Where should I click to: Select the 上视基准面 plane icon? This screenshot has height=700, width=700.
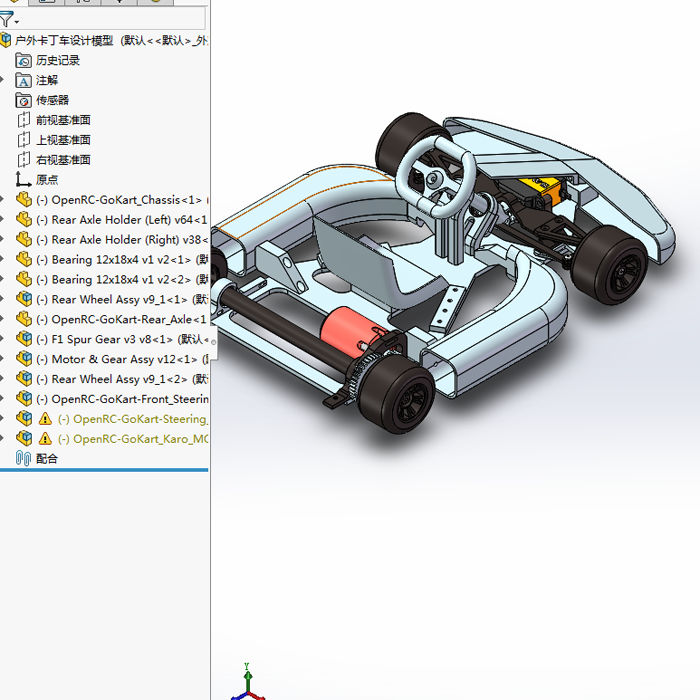24,140
